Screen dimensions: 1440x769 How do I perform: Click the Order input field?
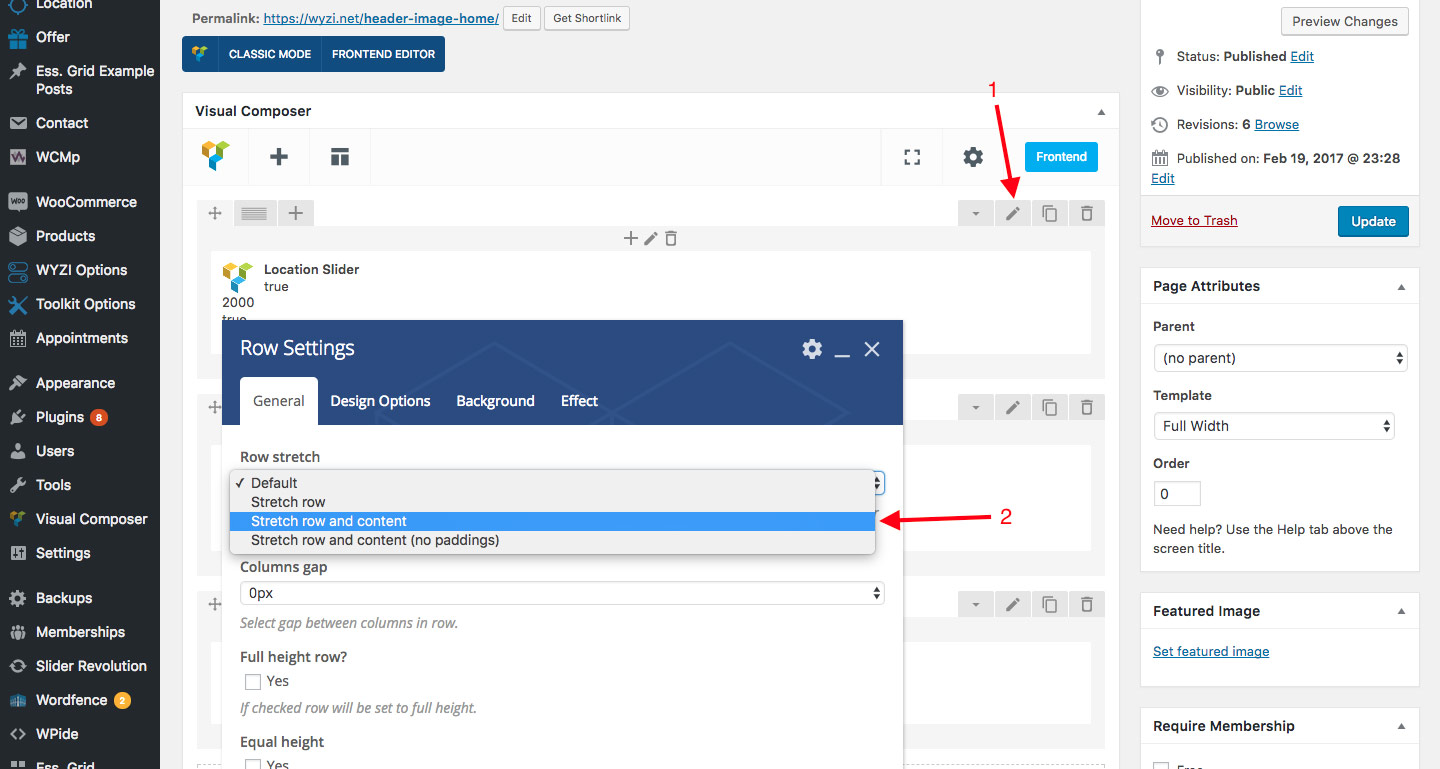[1177, 494]
